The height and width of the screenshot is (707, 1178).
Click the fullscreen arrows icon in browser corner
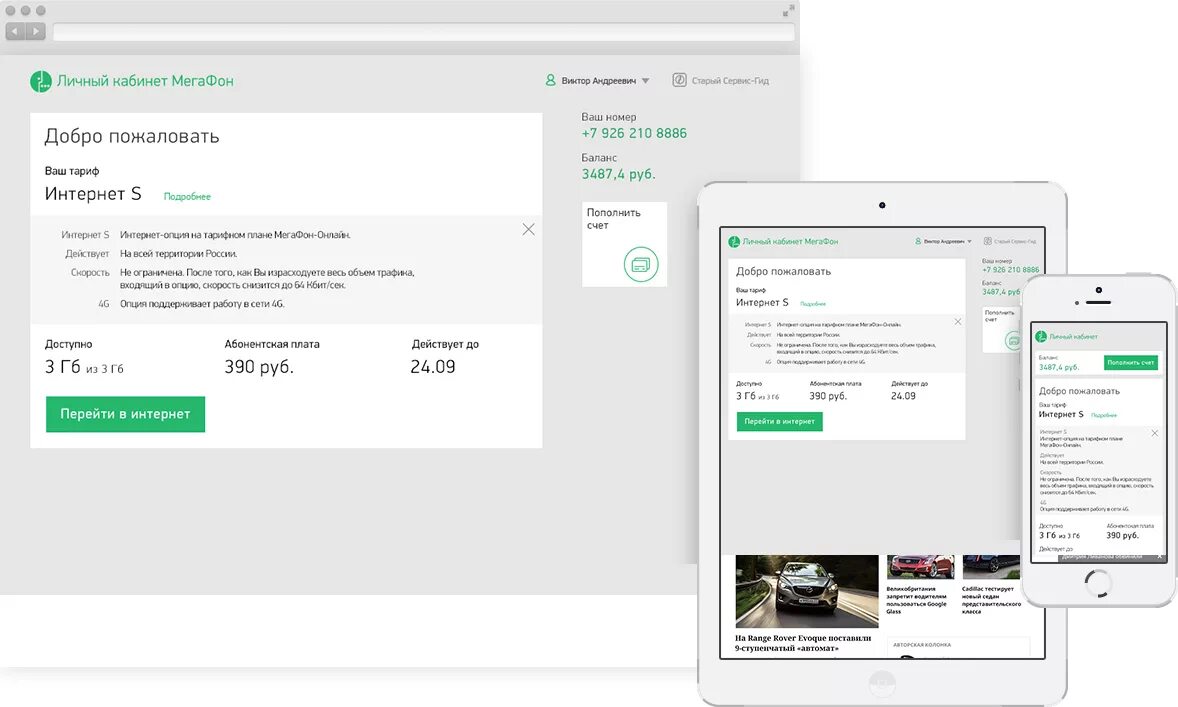pyautogui.click(x=788, y=11)
